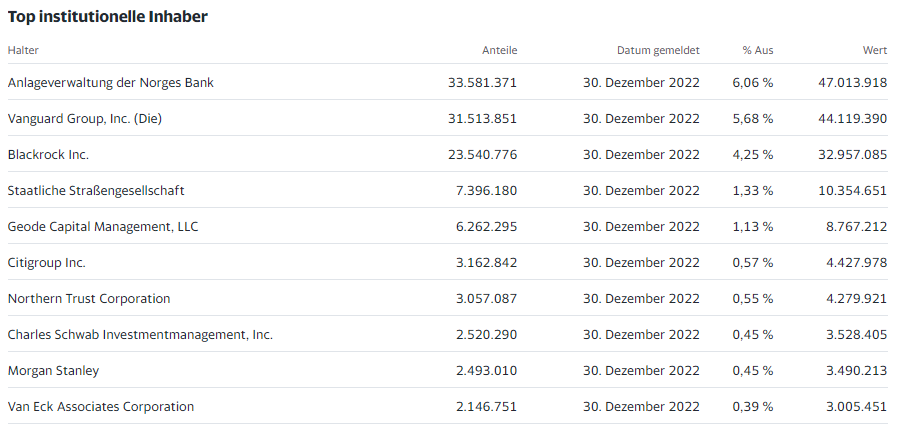The image size is (908, 426).
Task: Click the Anteile column header
Action: 500,50
